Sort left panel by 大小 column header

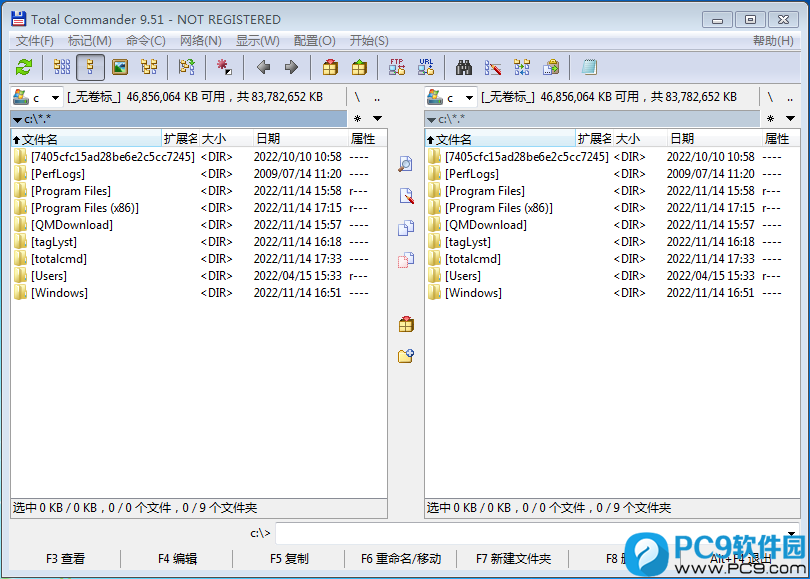point(226,138)
